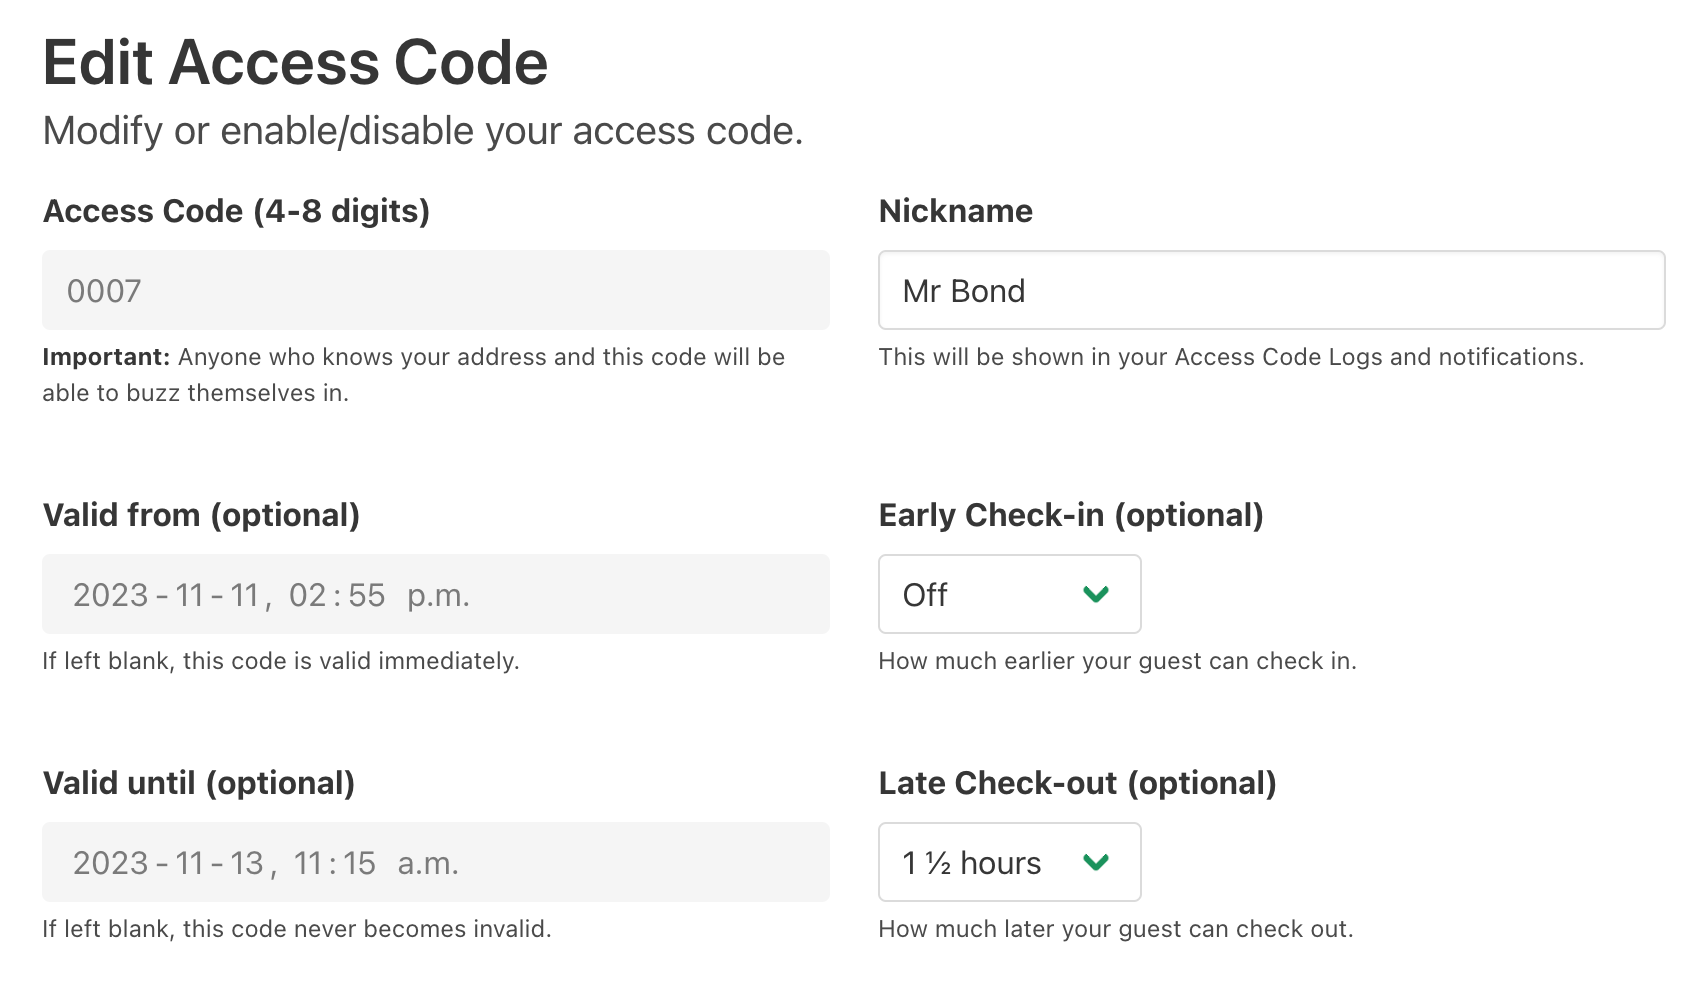Viewport: 1698px width, 984px height.
Task: Click p.m. in the Valid from field
Action: coord(438,596)
